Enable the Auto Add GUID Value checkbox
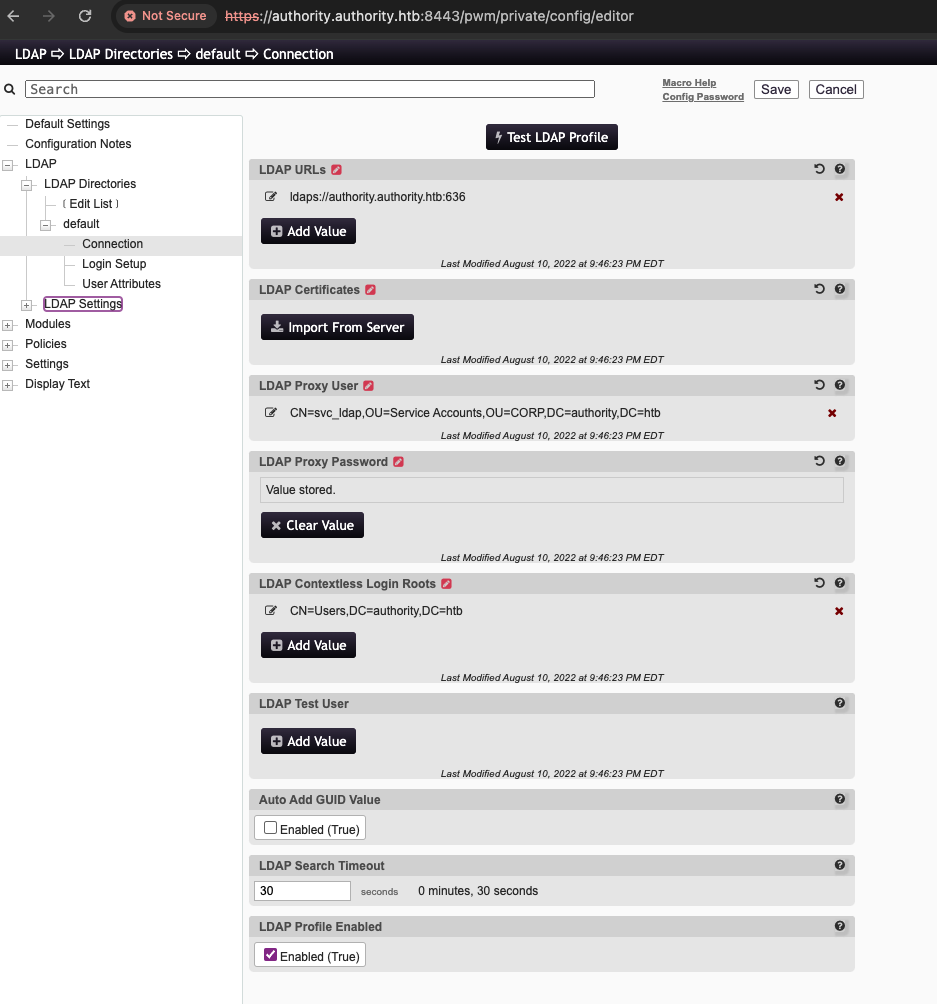Screen dimensions: 937x1004 [269, 827]
